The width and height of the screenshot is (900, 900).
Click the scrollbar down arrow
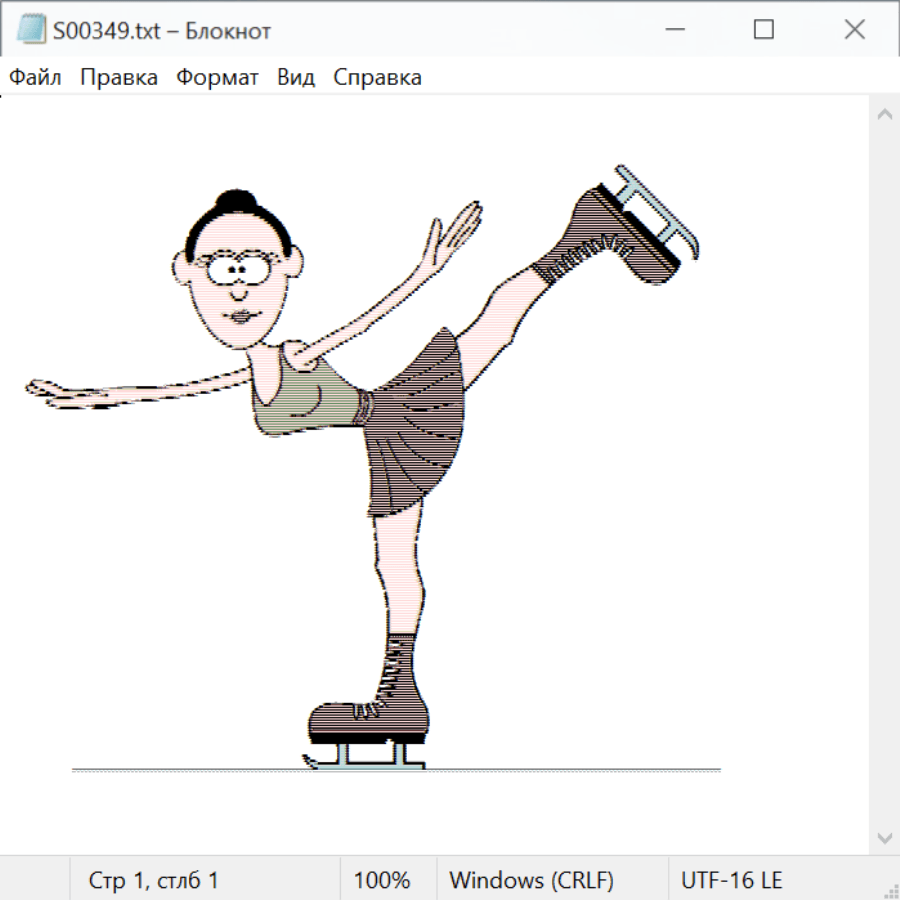coord(884,837)
